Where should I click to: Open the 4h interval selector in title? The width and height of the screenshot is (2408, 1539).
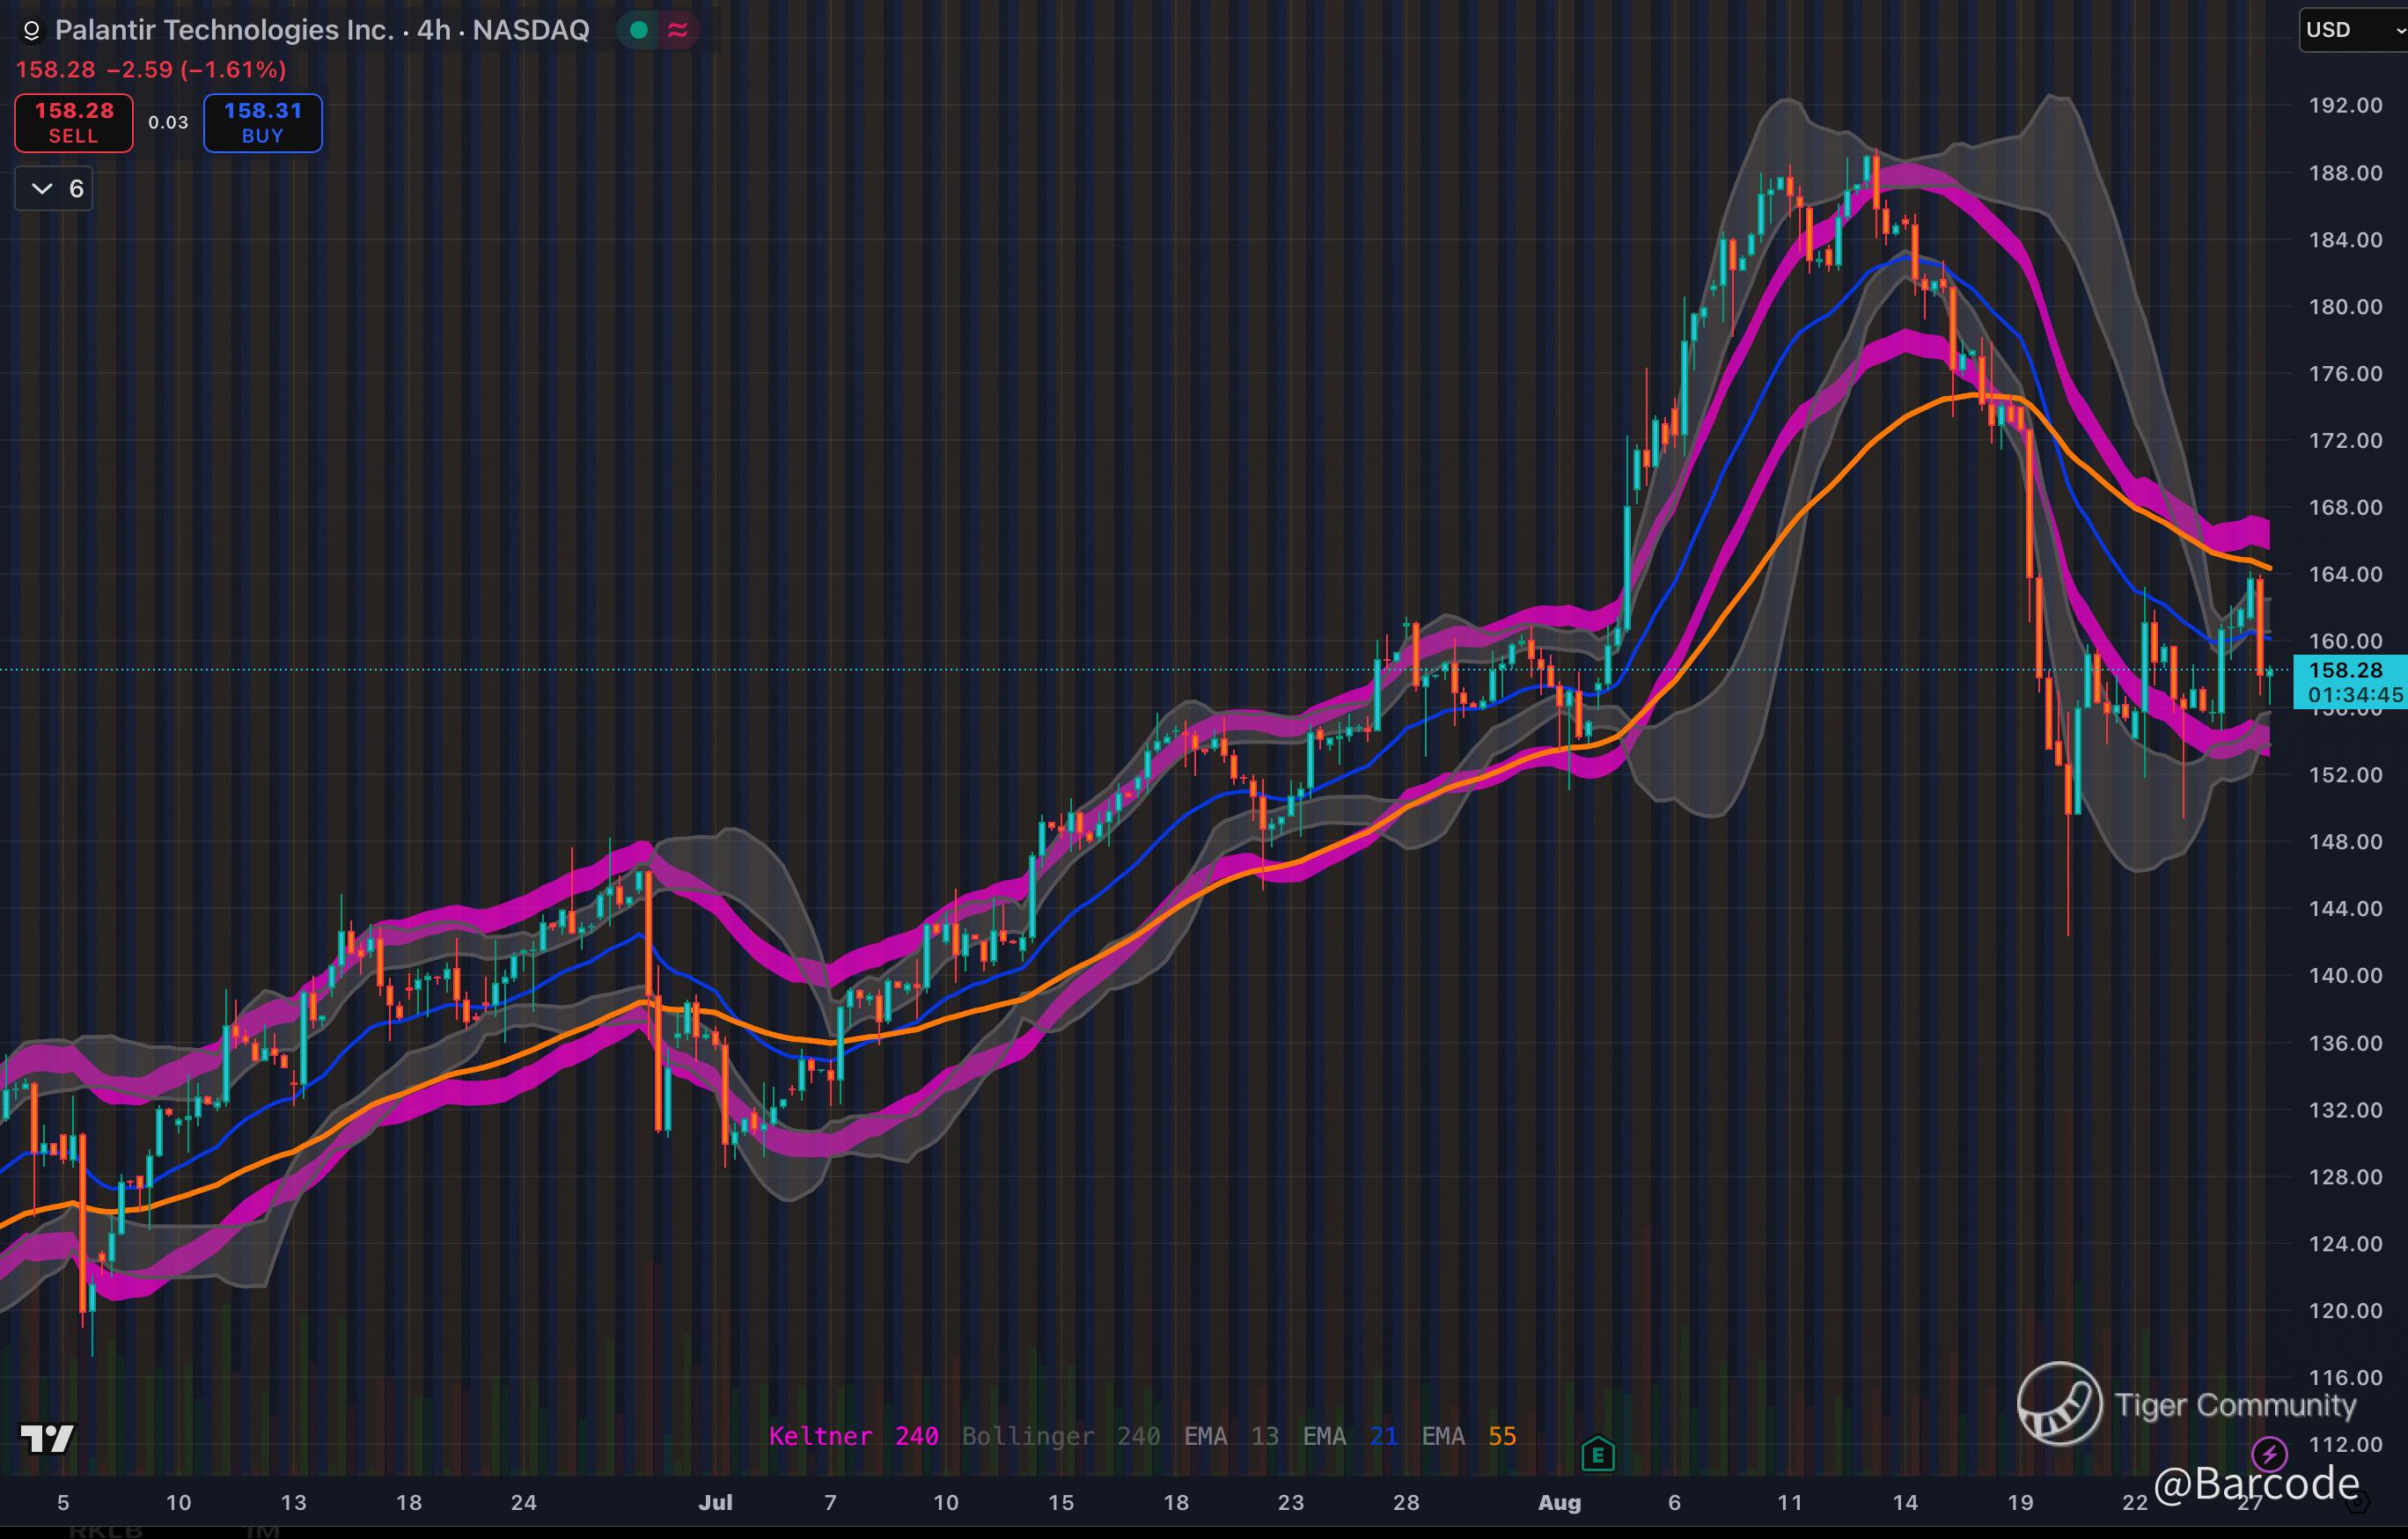point(433,30)
